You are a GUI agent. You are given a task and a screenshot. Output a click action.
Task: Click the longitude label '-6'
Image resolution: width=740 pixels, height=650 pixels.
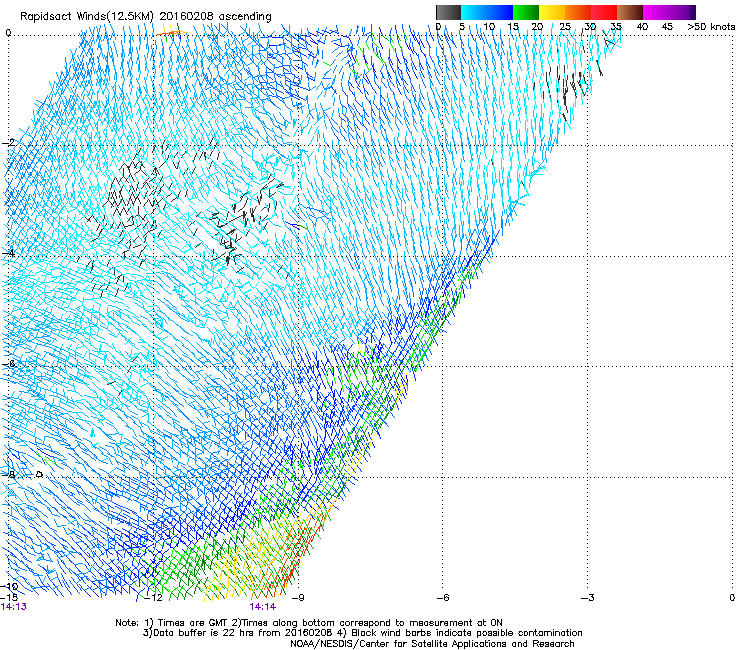(x=443, y=598)
